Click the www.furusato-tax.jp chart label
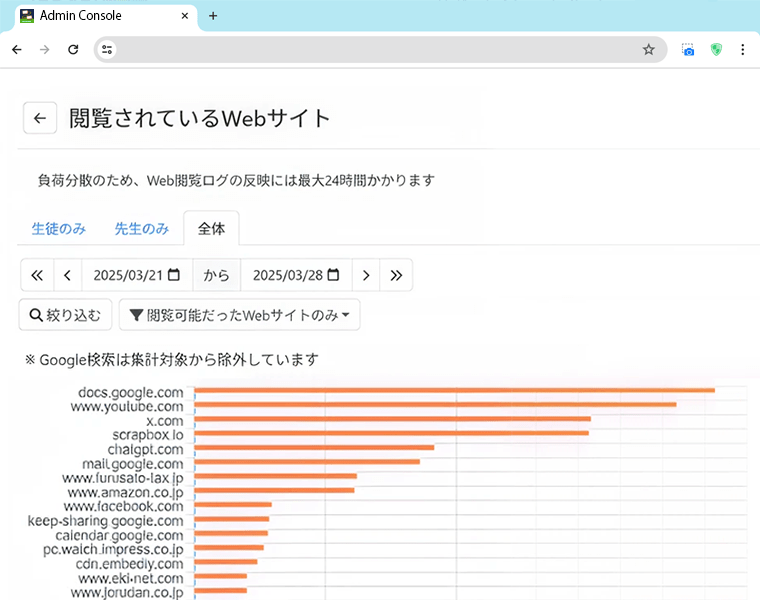 123,478
